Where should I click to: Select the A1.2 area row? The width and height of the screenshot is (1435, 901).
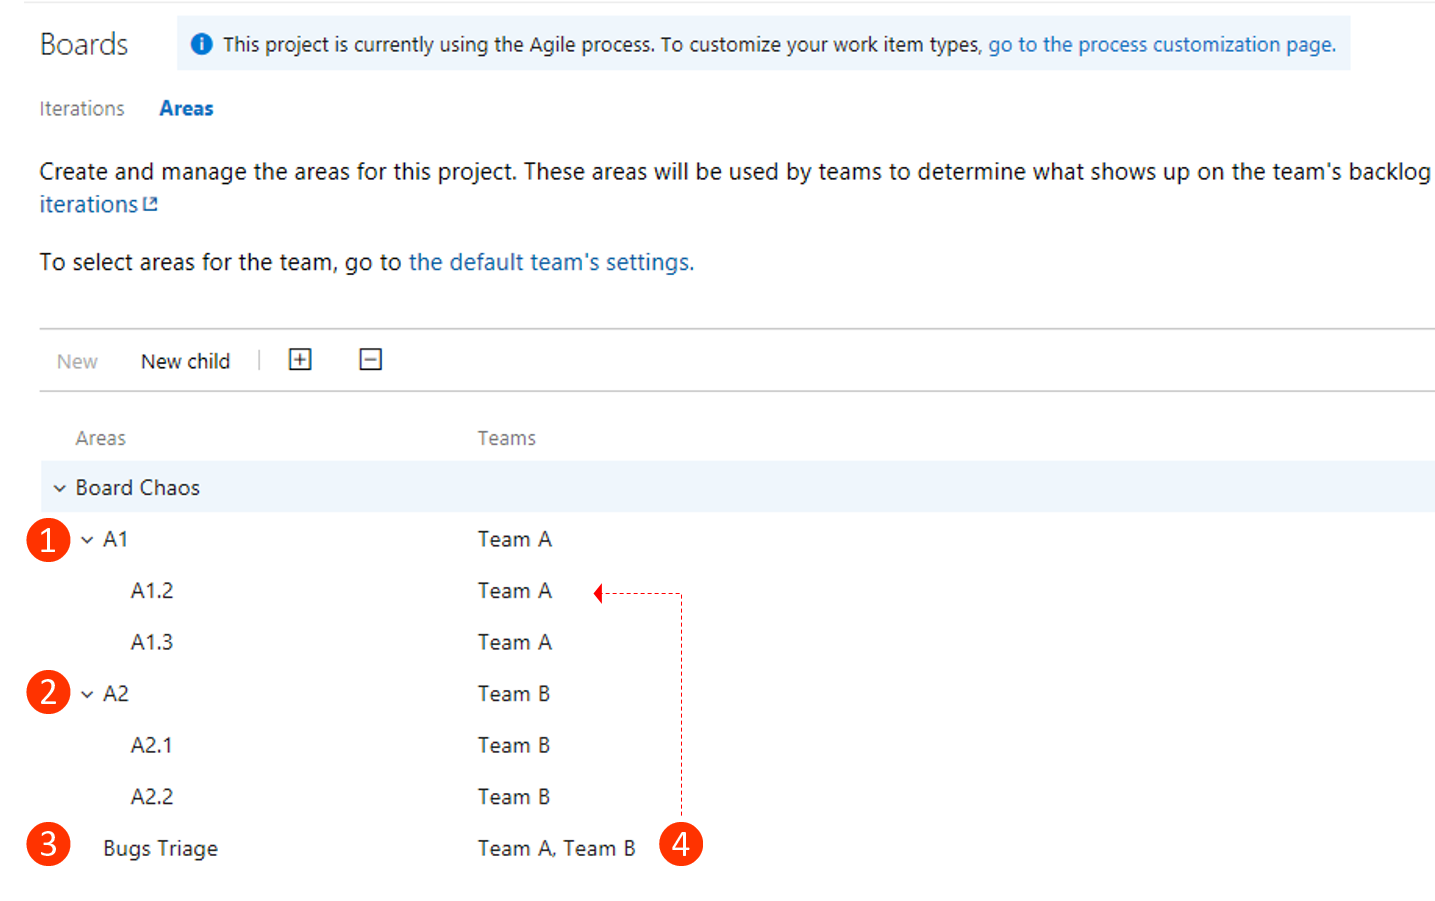coord(738,591)
